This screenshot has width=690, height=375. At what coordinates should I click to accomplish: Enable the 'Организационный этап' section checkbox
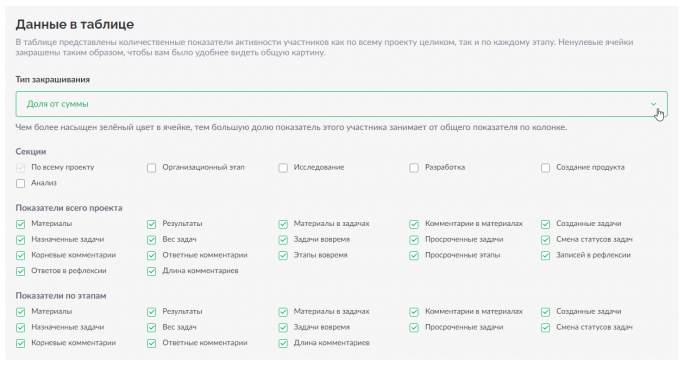pos(151,168)
